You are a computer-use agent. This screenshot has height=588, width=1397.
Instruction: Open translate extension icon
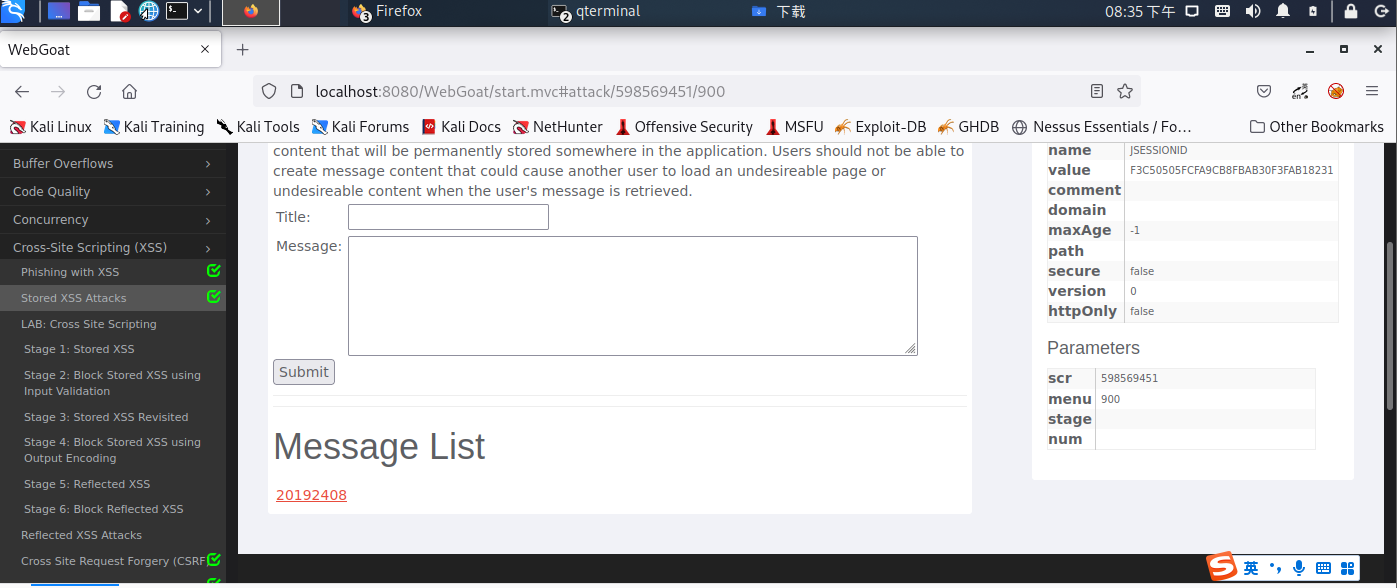[x=1300, y=91]
